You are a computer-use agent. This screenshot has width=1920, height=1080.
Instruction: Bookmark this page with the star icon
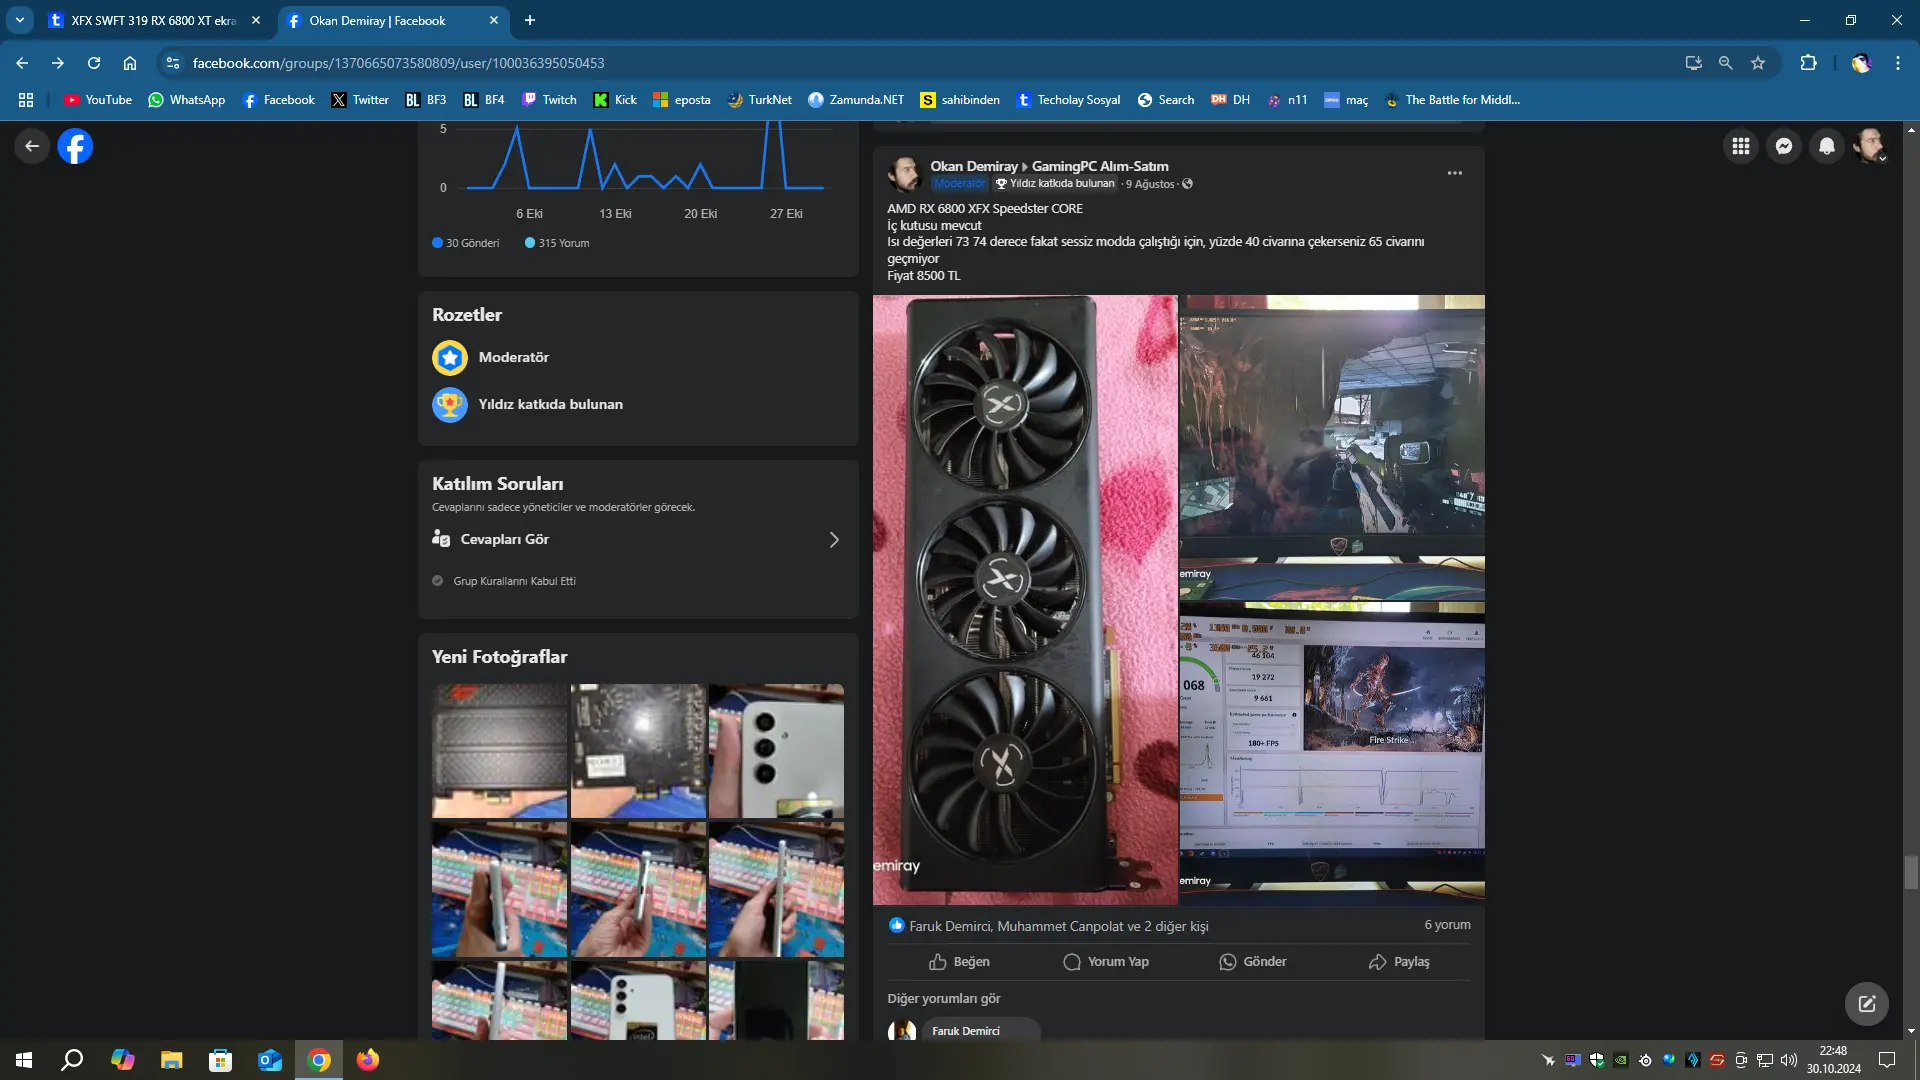(x=1758, y=63)
